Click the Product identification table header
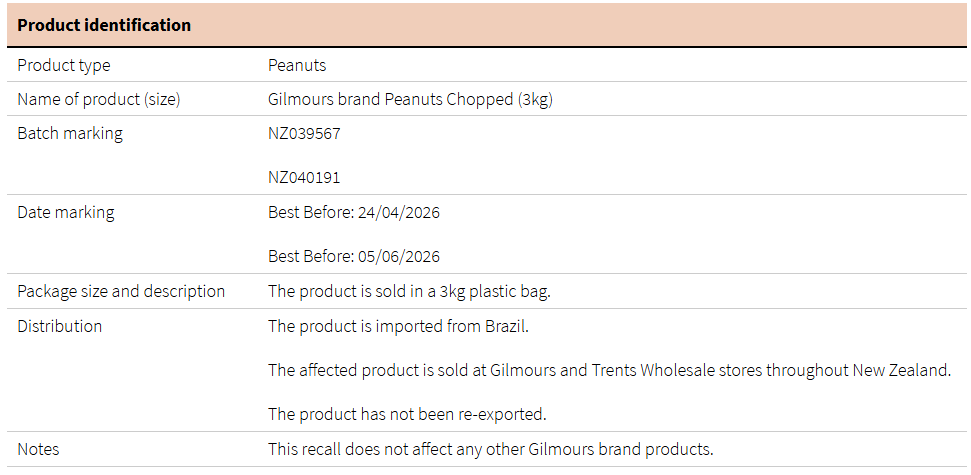The height and width of the screenshot is (475, 971). [104, 25]
